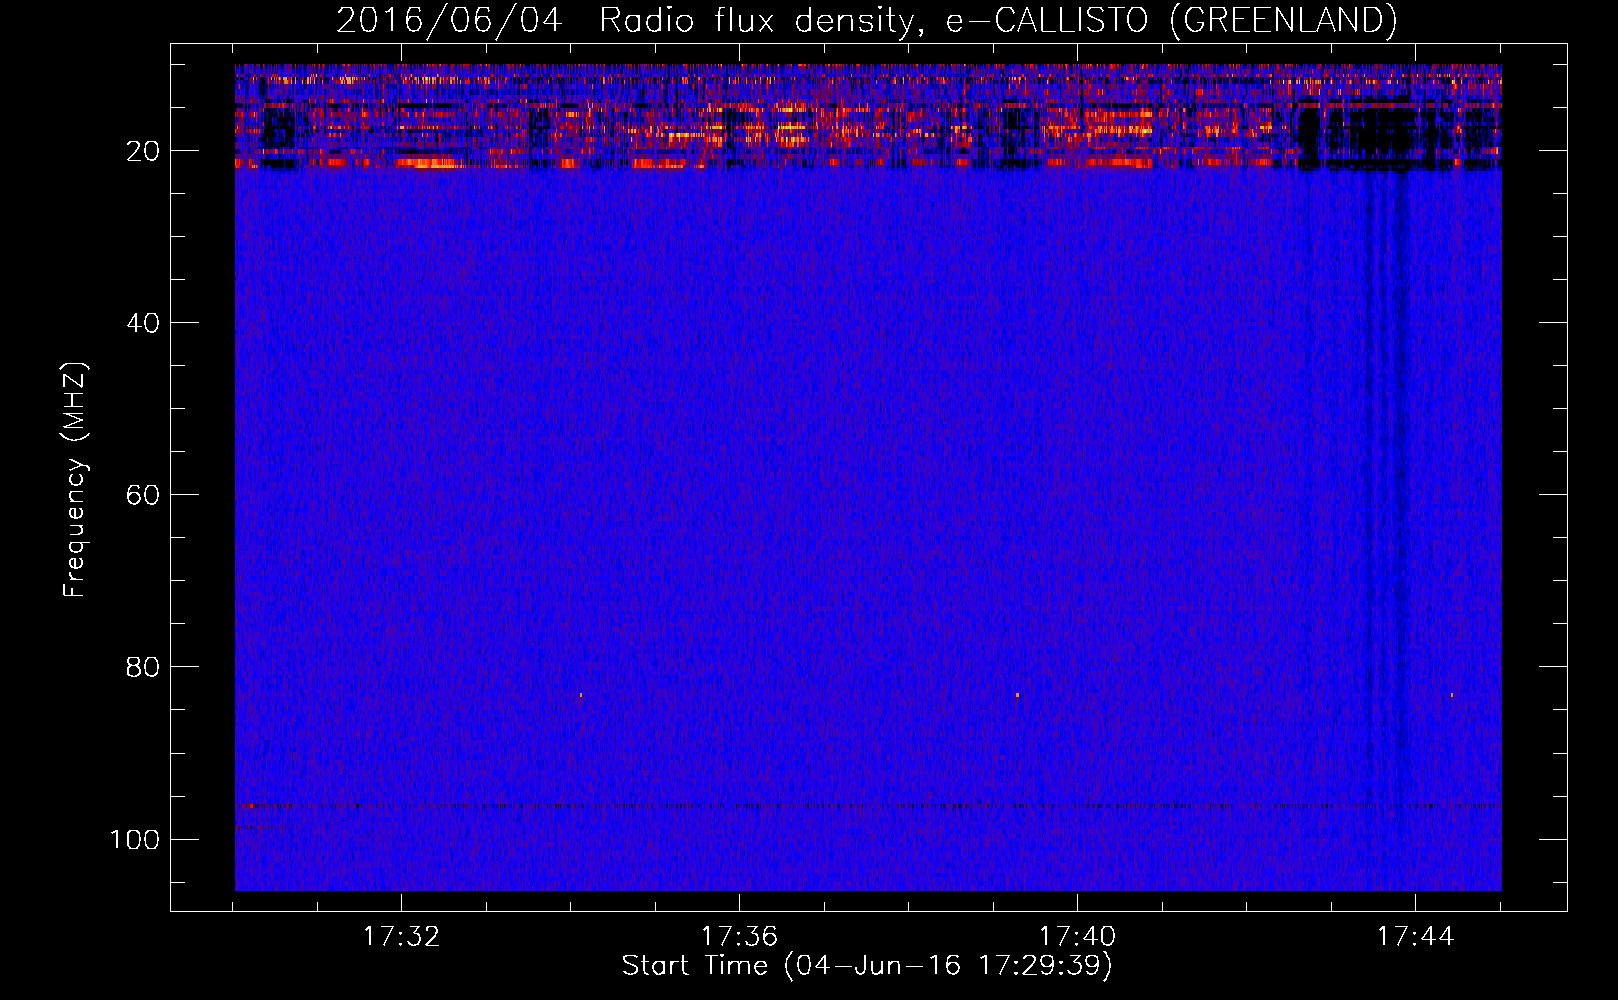Click the 17:36 time tick label
This screenshot has height=1000, width=1618.
point(739,937)
